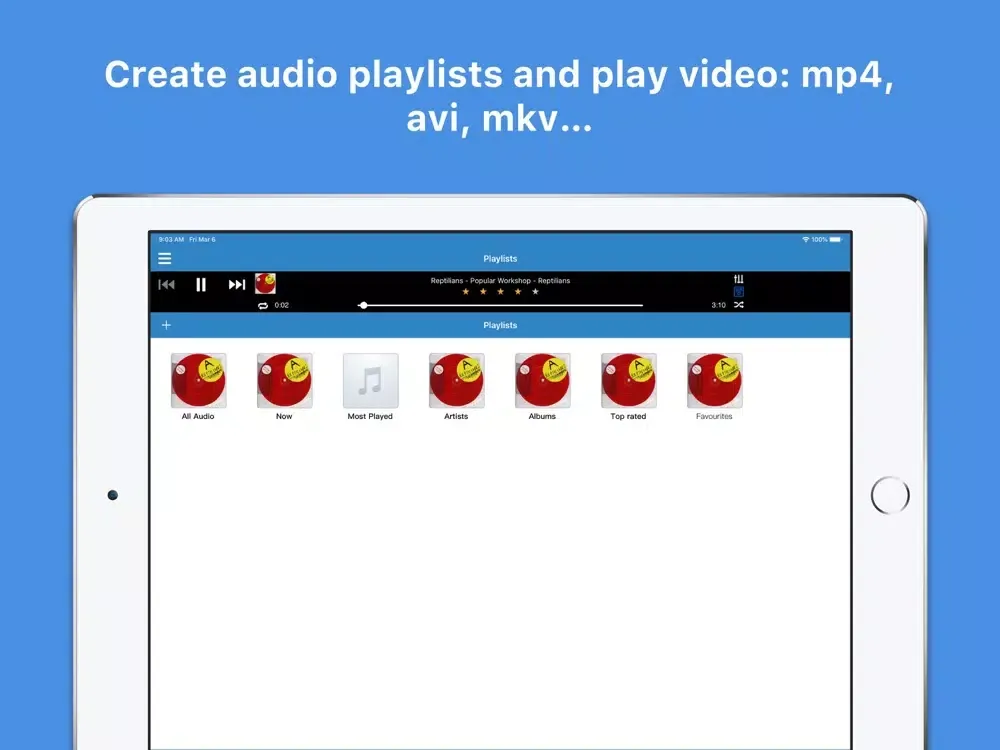Open the hamburger menu
Screen dimensions: 1000x750
click(x=165, y=258)
